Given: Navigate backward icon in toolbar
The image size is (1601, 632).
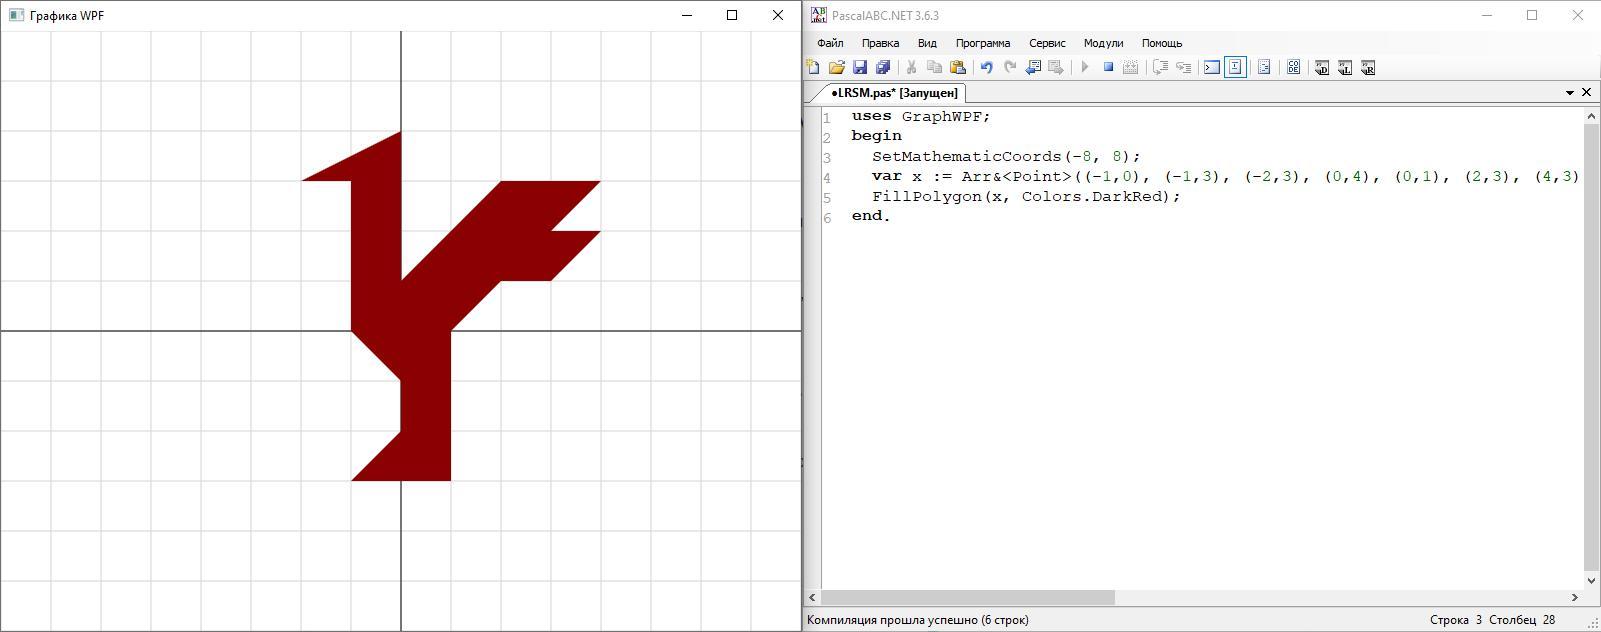Looking at the screenshot, I should click(x=1033, y=67).
